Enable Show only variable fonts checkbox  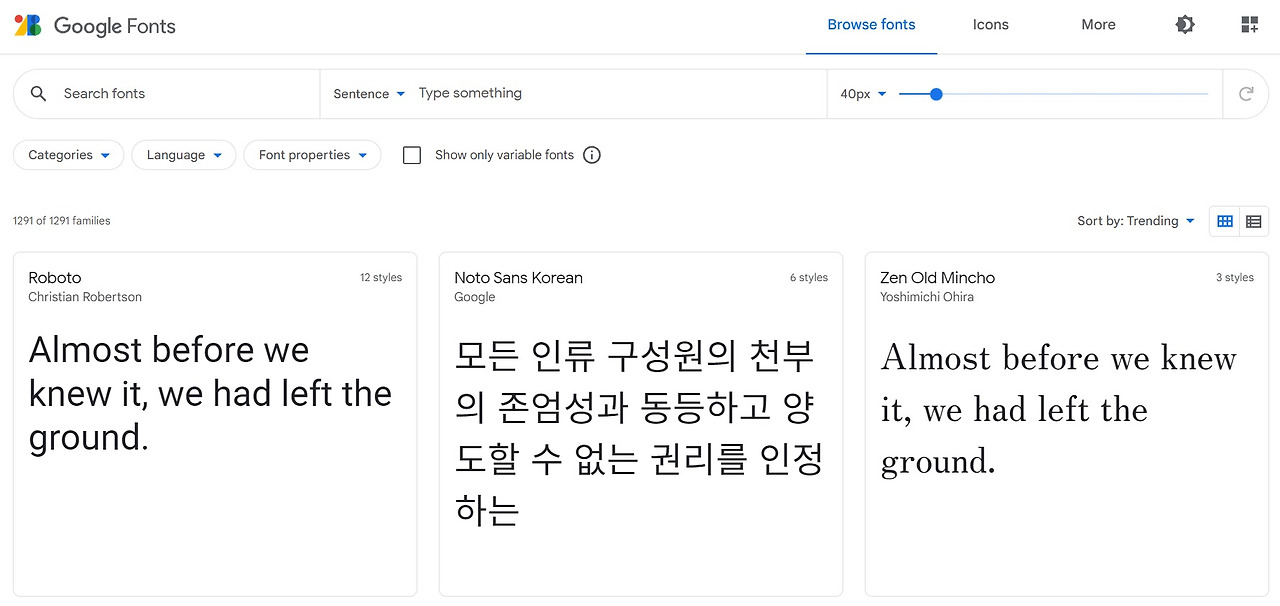pyautogui.click(x=412, y=155)
